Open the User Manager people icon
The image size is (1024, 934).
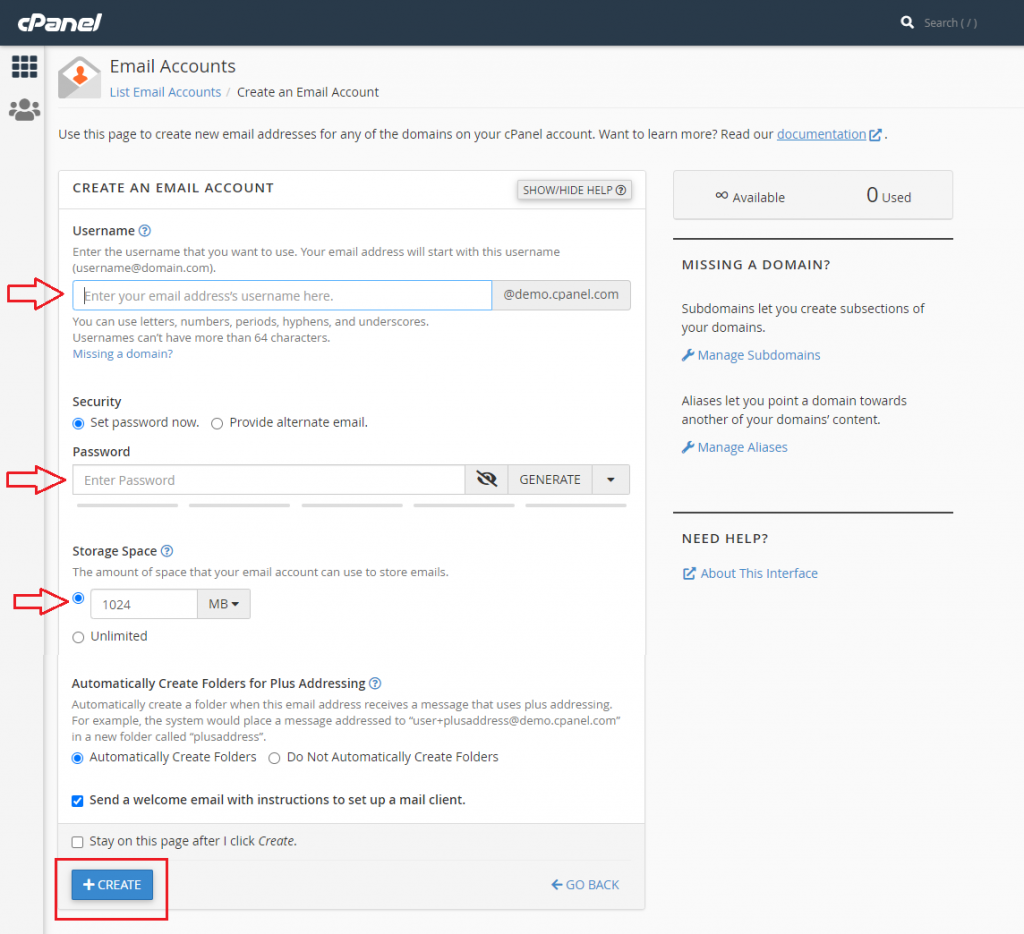pyautogui.click(x=25, y=110)
